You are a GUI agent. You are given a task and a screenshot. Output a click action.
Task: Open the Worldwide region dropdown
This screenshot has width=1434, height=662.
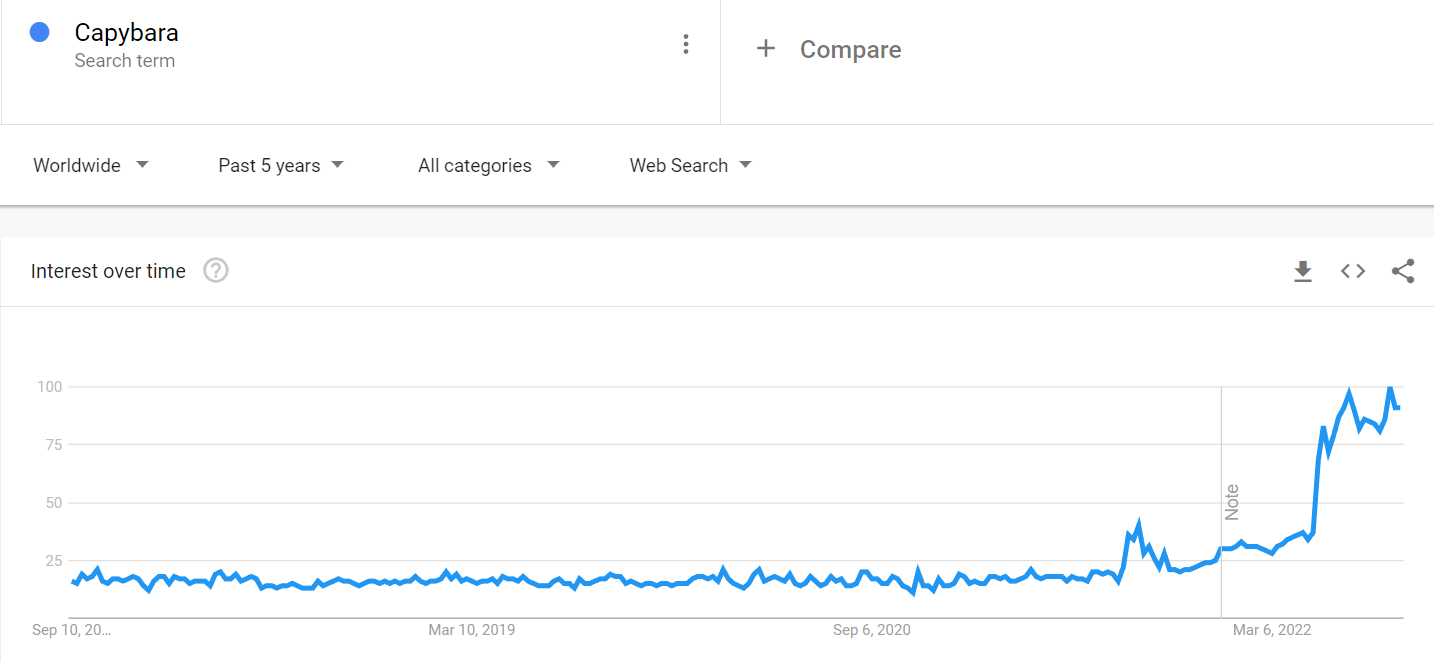91,165
